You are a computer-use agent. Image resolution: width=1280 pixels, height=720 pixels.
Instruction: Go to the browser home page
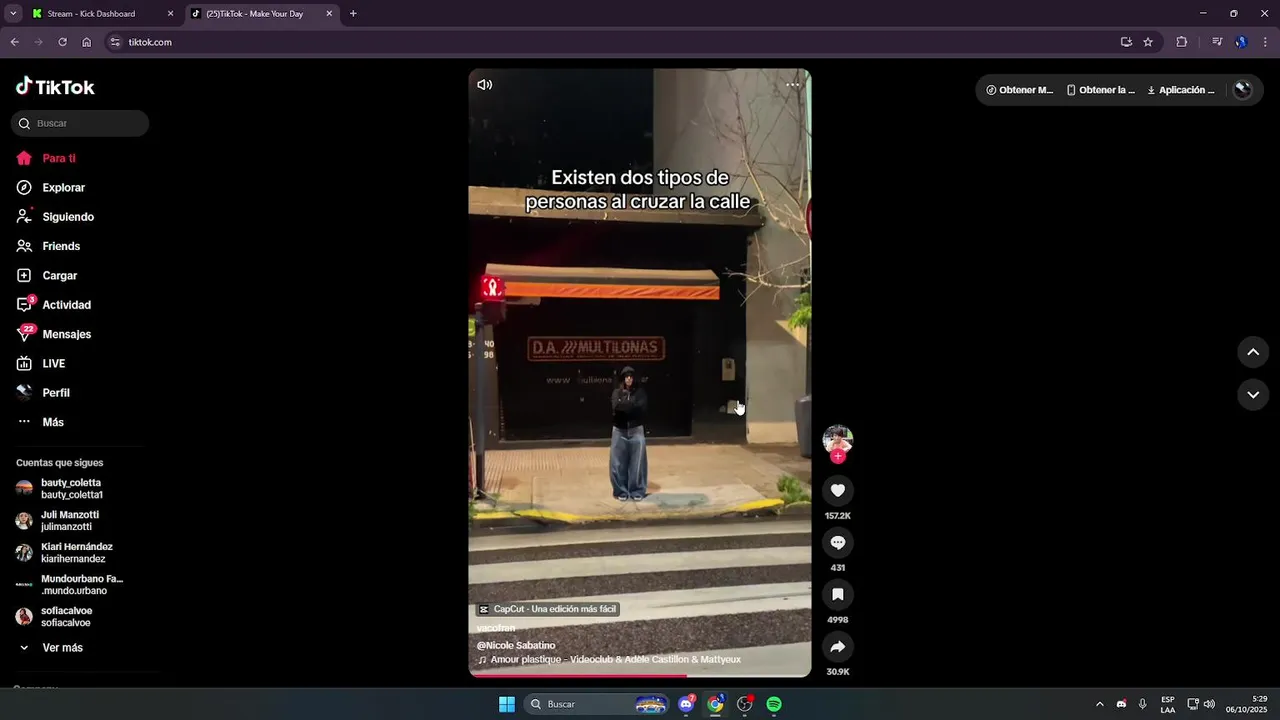(x=87, y=42)
